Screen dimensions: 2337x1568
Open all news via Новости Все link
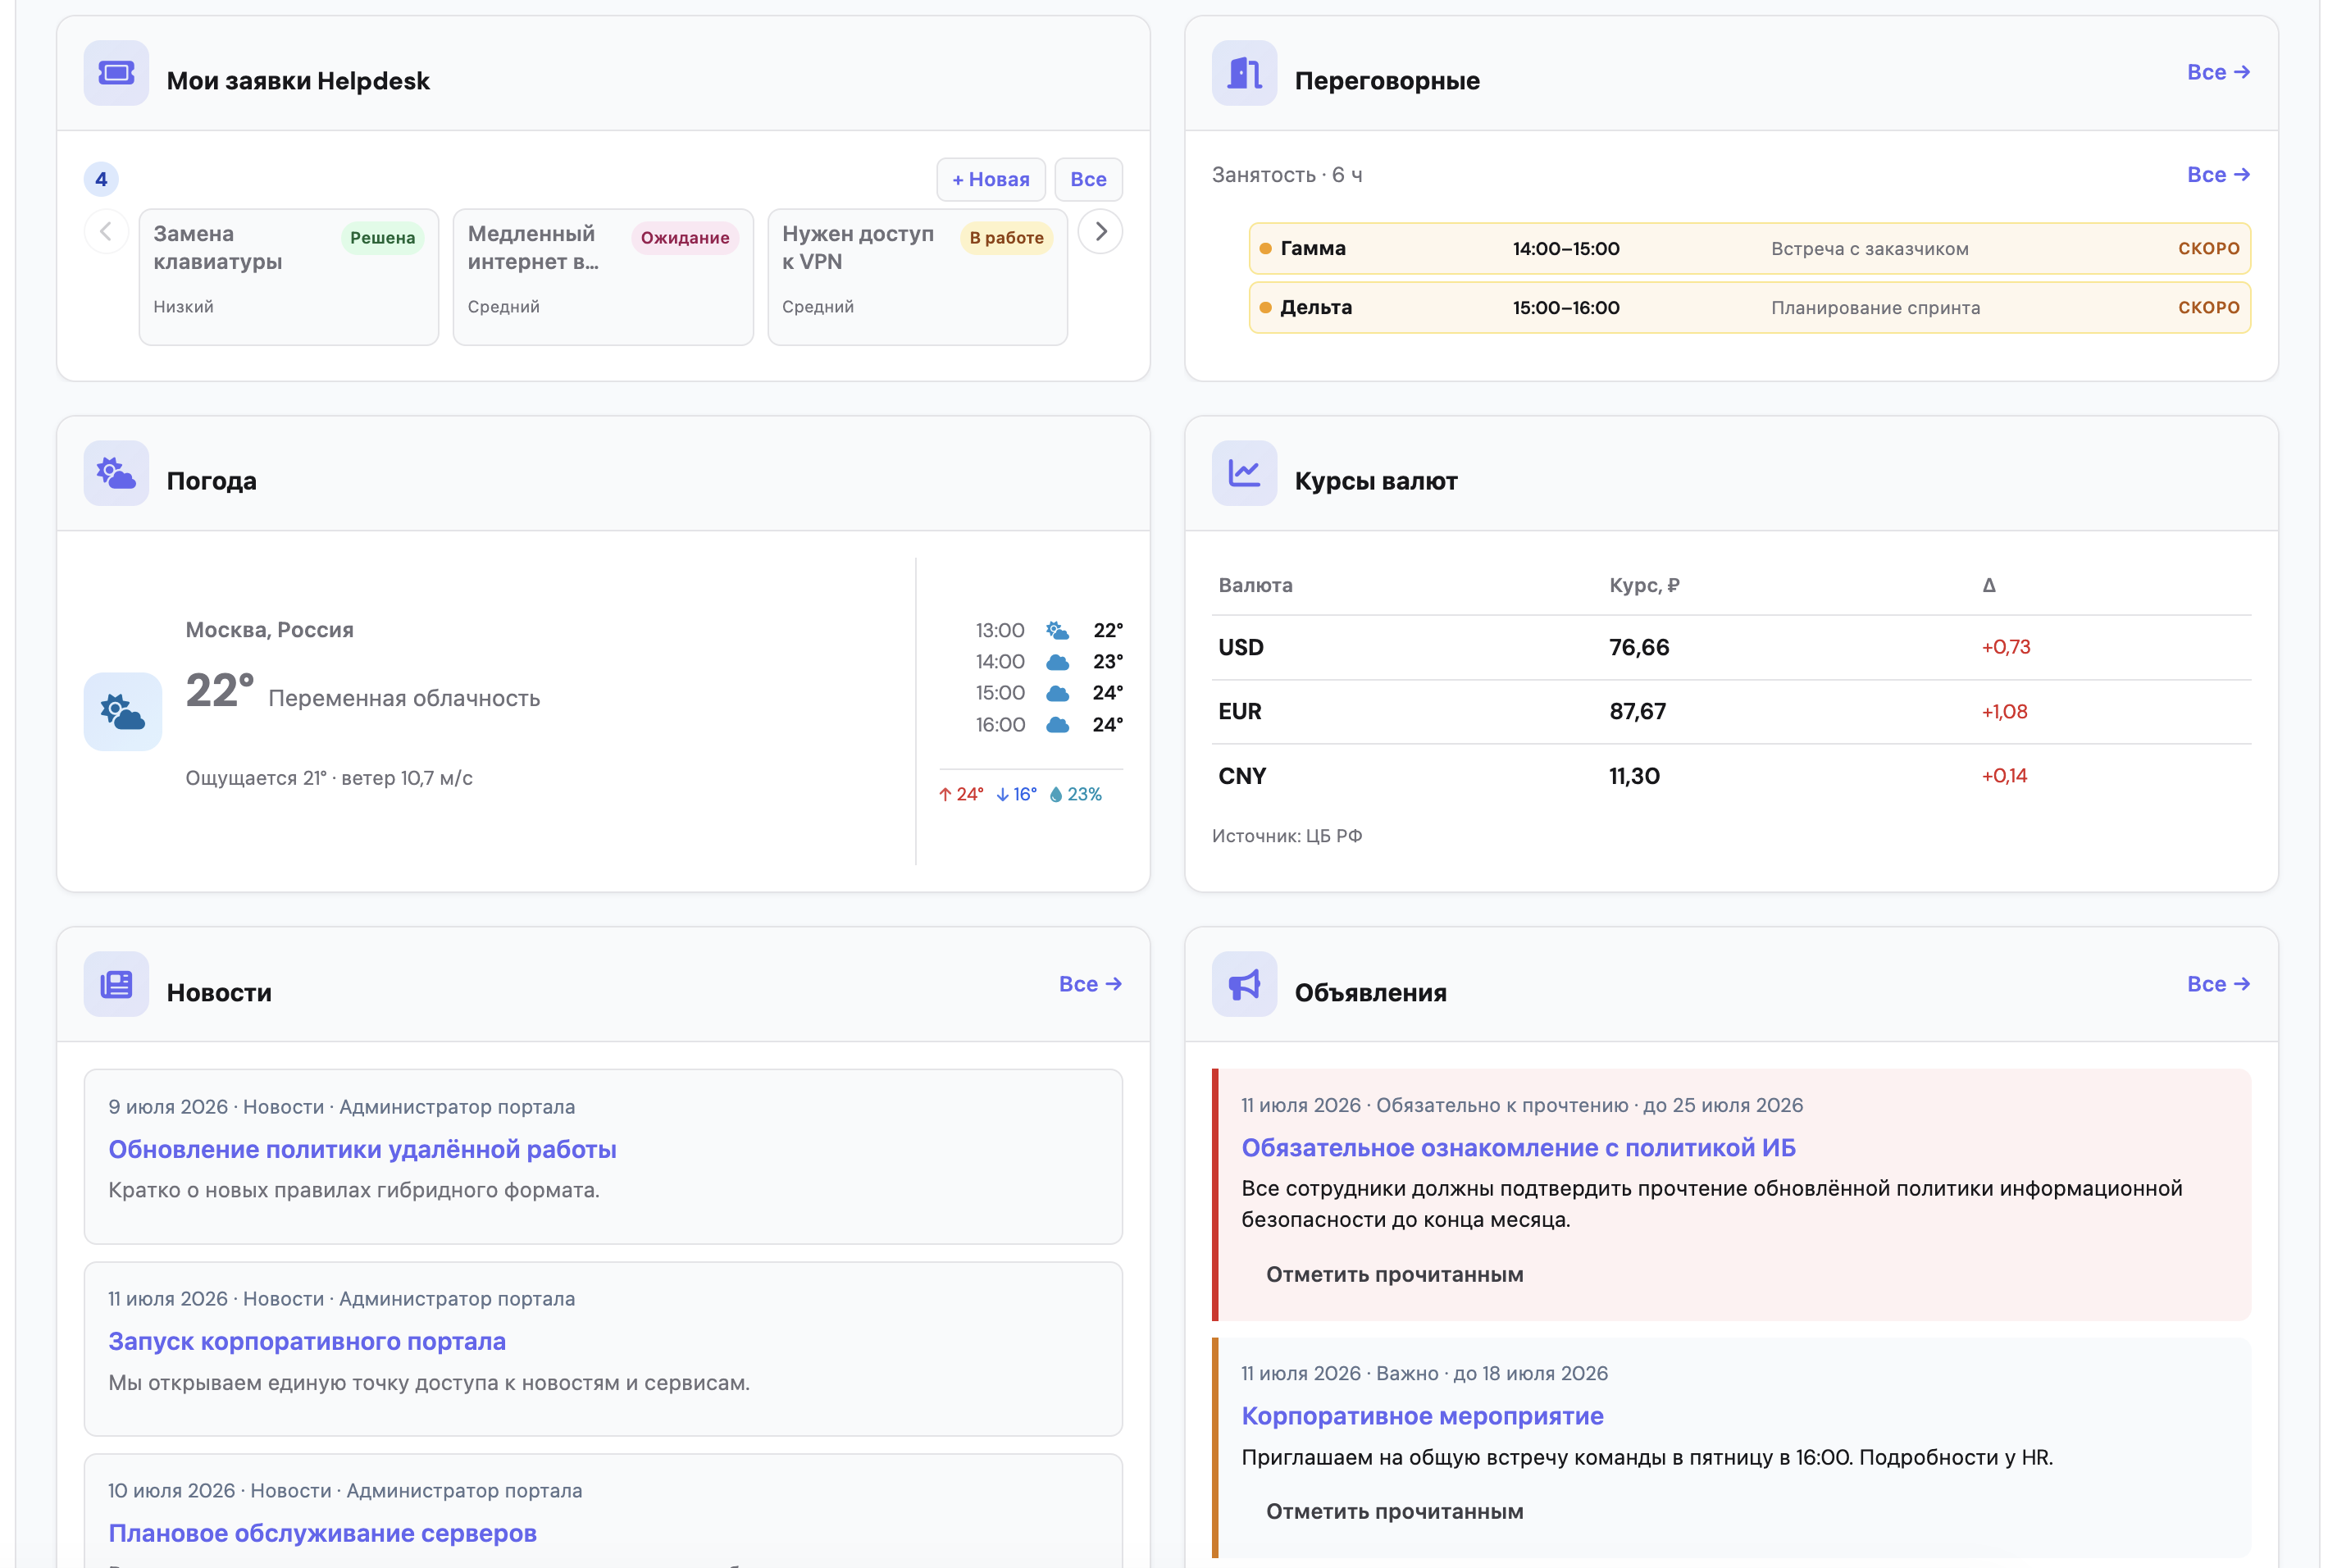pyautogui.click(x=1089, y=985)
